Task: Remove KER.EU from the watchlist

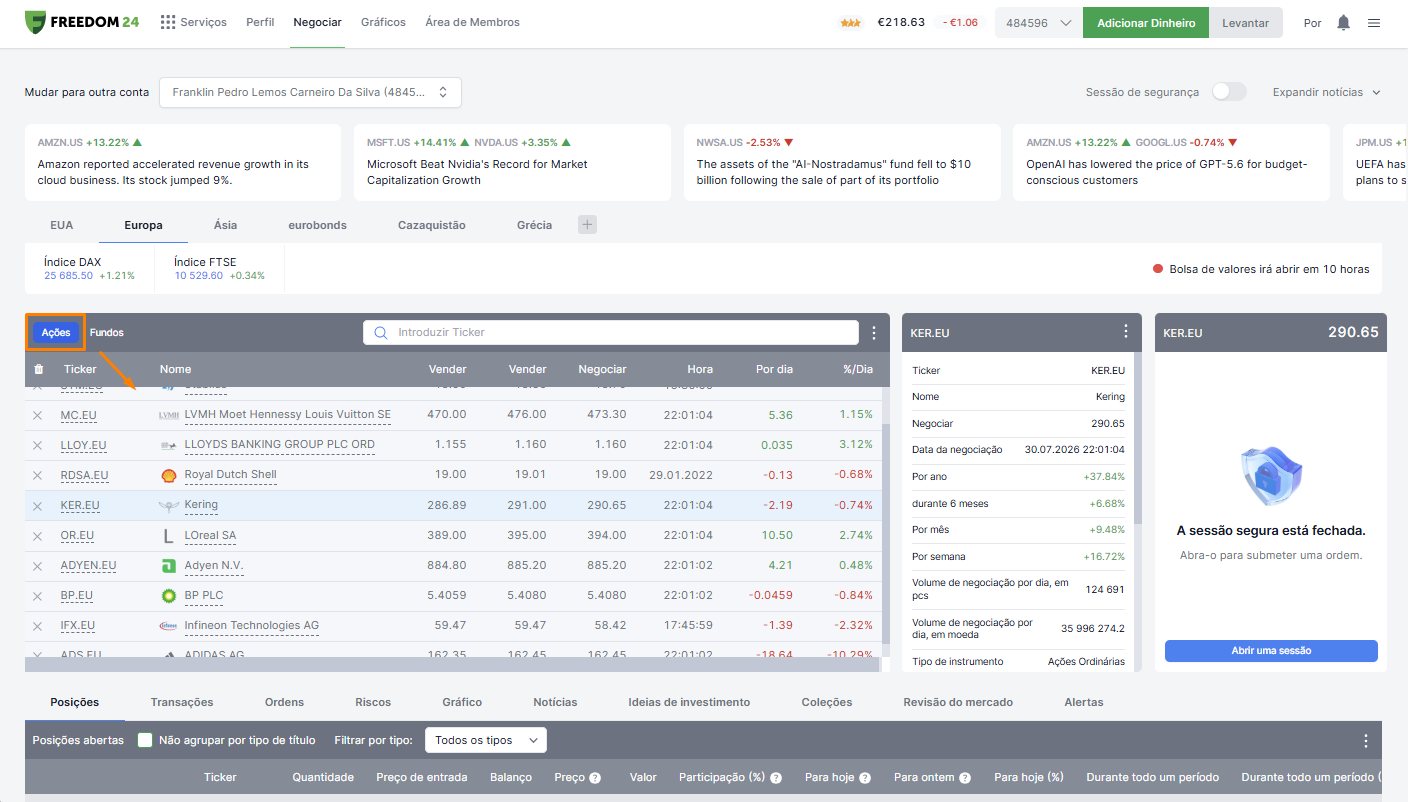Action: coord(38,506)
